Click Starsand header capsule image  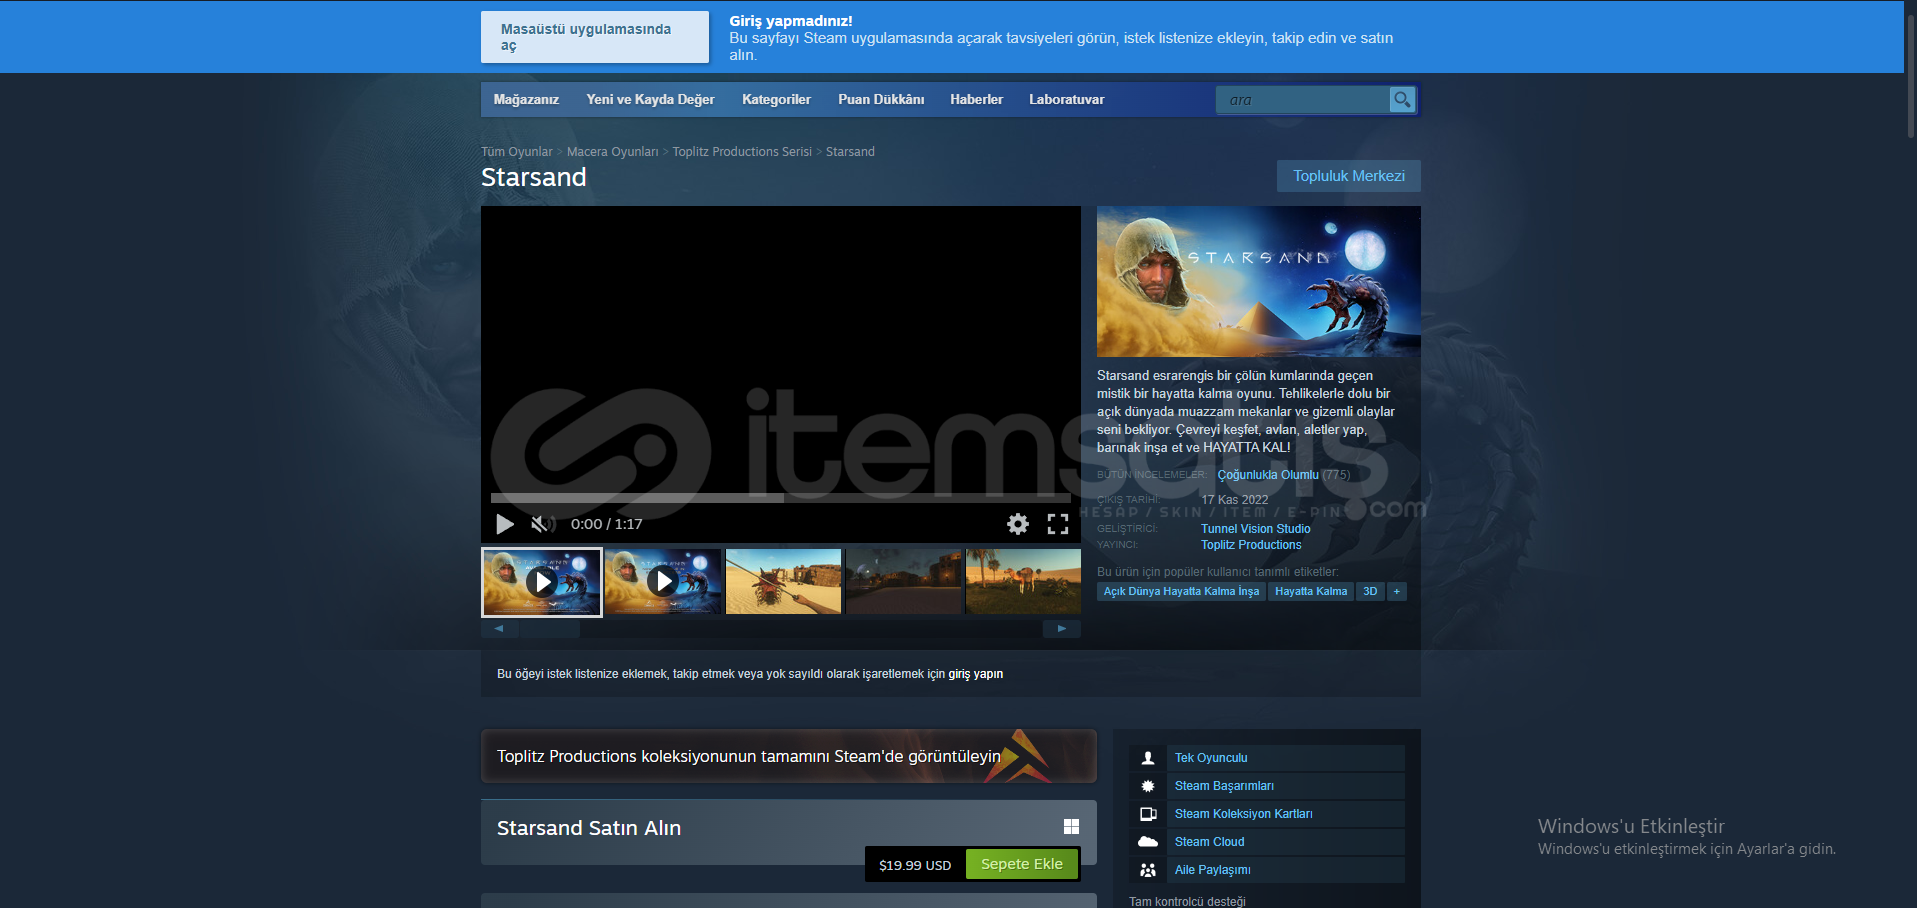point(1259,281)
